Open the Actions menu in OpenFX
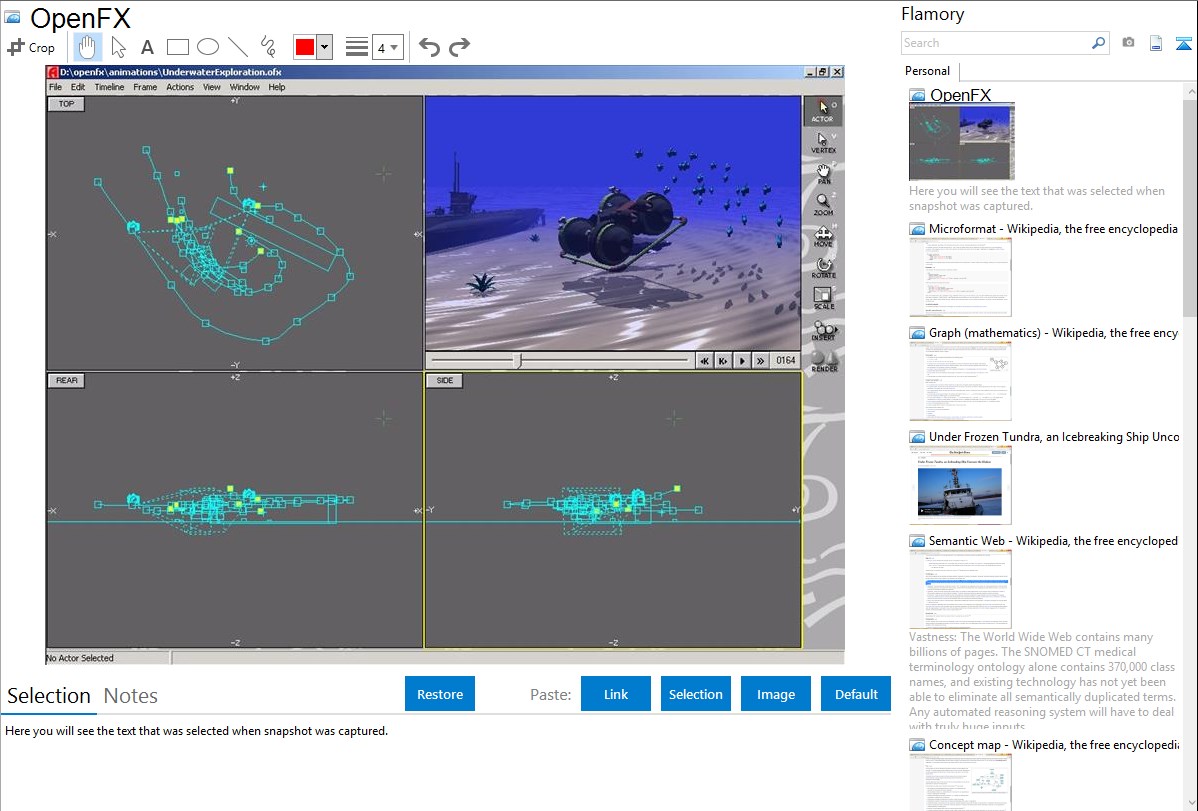1198x811 pixels. click(180, 87)
